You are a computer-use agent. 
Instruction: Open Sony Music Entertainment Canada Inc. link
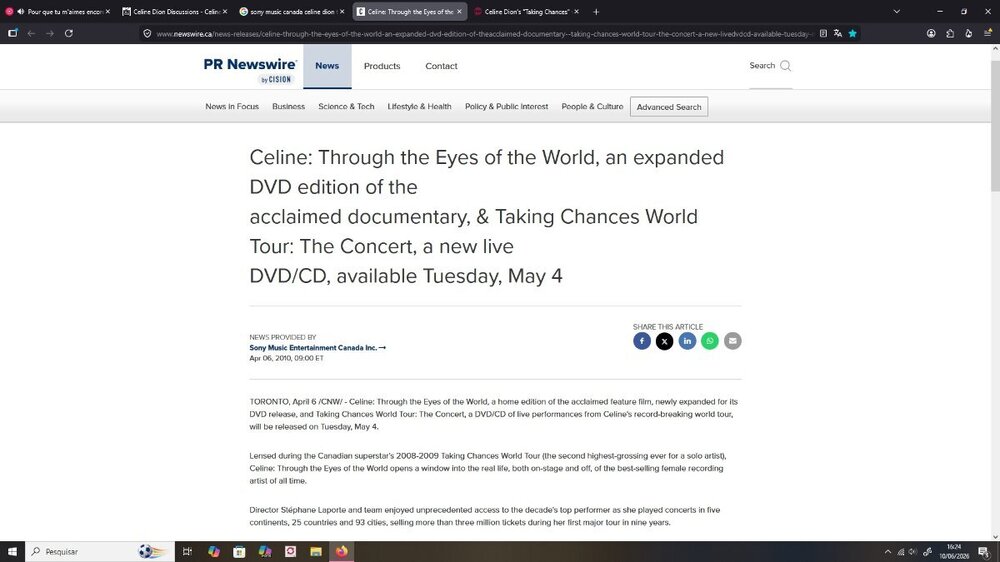[317, 348]
